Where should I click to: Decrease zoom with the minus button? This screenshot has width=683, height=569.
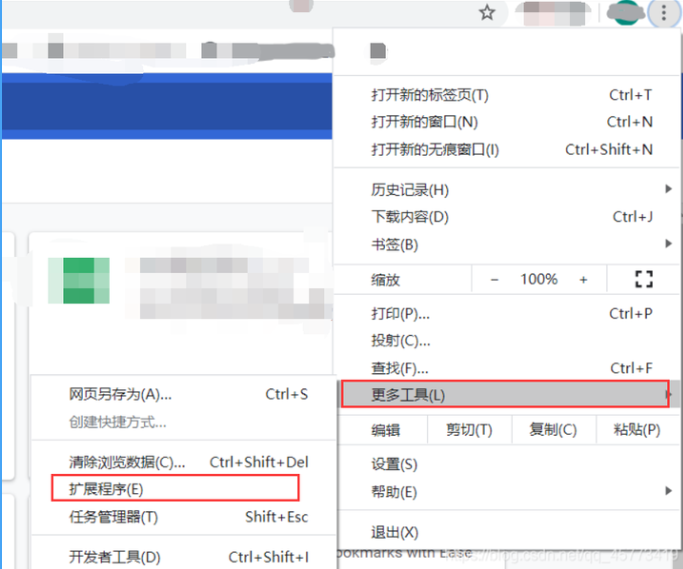click(x=494, y=280)
